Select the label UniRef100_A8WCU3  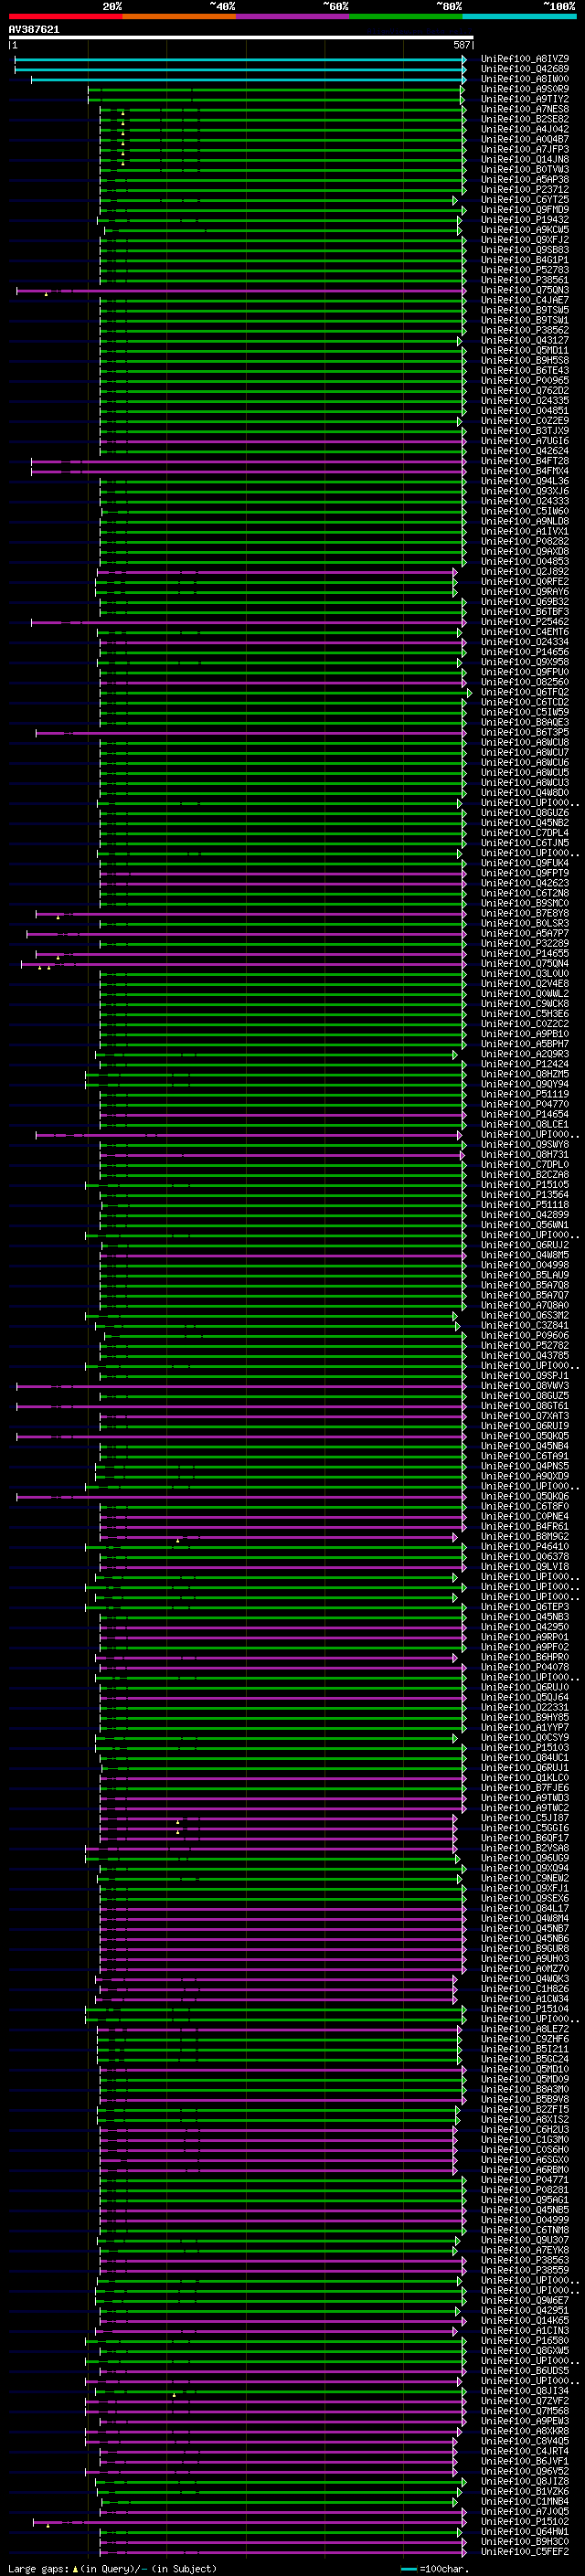tap(525, 783)
